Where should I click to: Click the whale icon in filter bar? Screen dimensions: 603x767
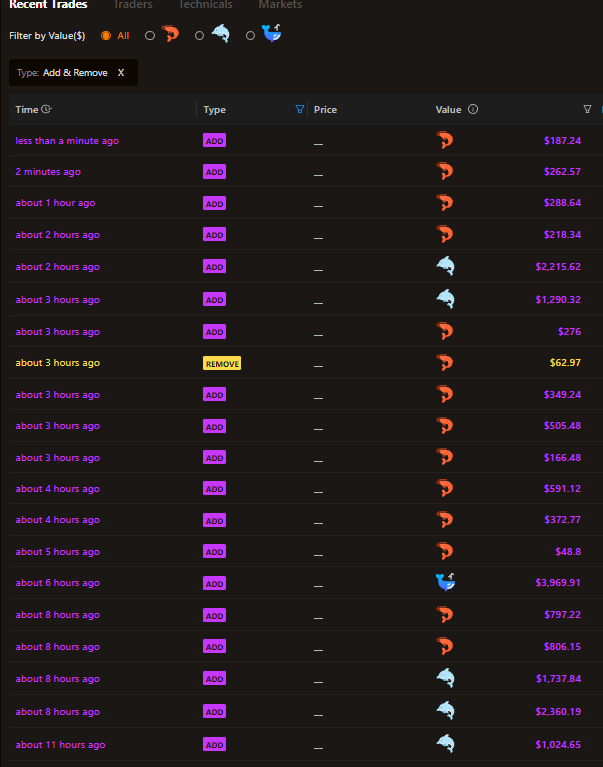272,33
